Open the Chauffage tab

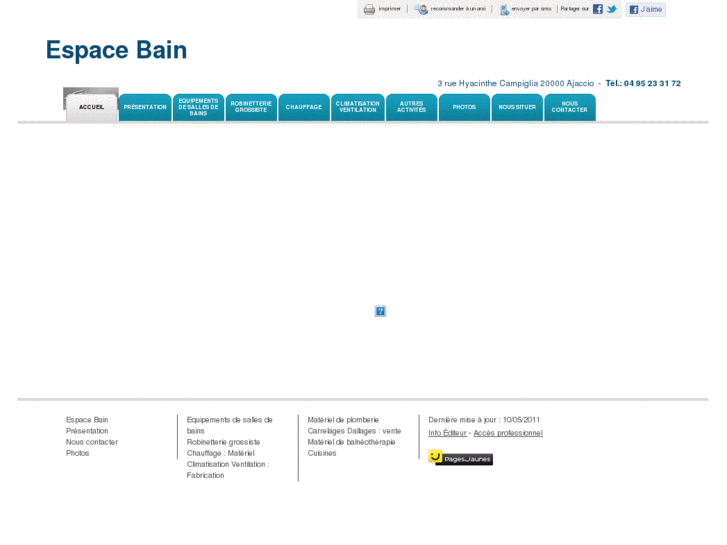coord(304,107)
